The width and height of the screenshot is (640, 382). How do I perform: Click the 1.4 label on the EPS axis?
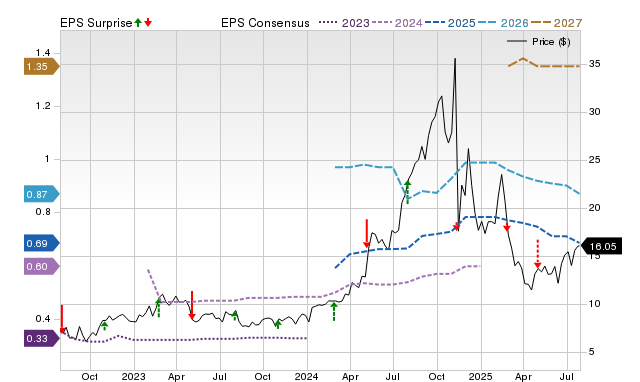click(x=43, y=53)
